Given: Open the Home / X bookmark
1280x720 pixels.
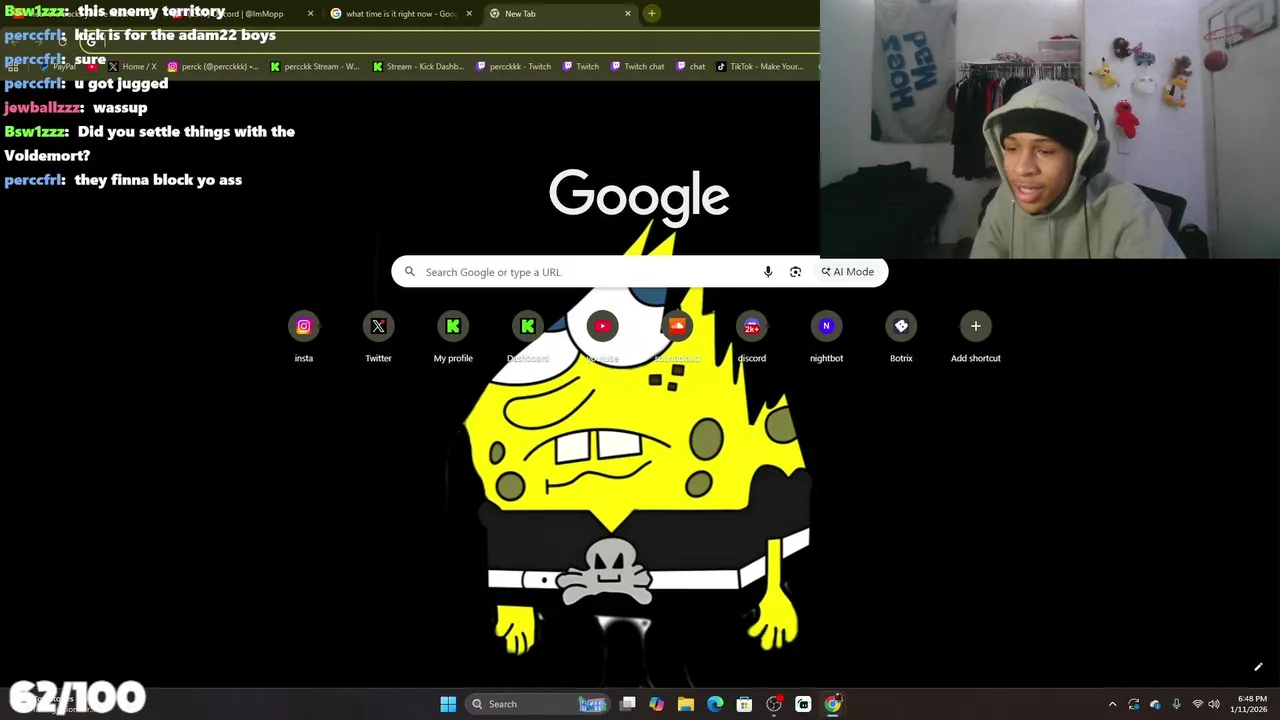Looking at the screenshot, I should pyautogui.click(x=131, y=67).
